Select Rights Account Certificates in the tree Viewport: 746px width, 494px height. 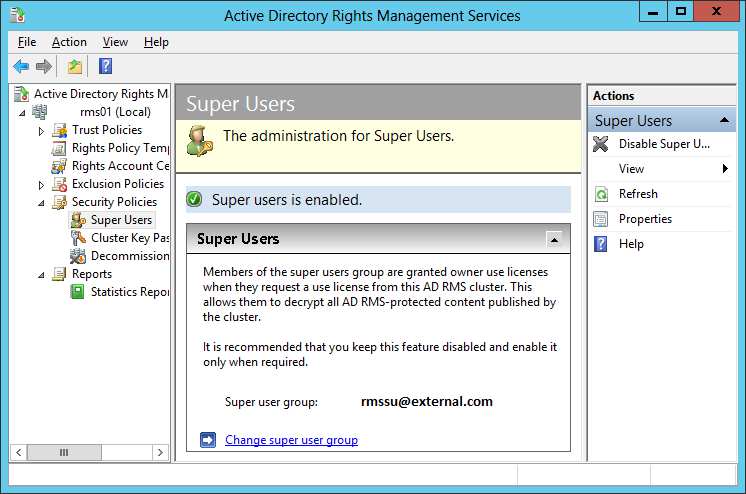pyautogui.click(x=120, y=166)
